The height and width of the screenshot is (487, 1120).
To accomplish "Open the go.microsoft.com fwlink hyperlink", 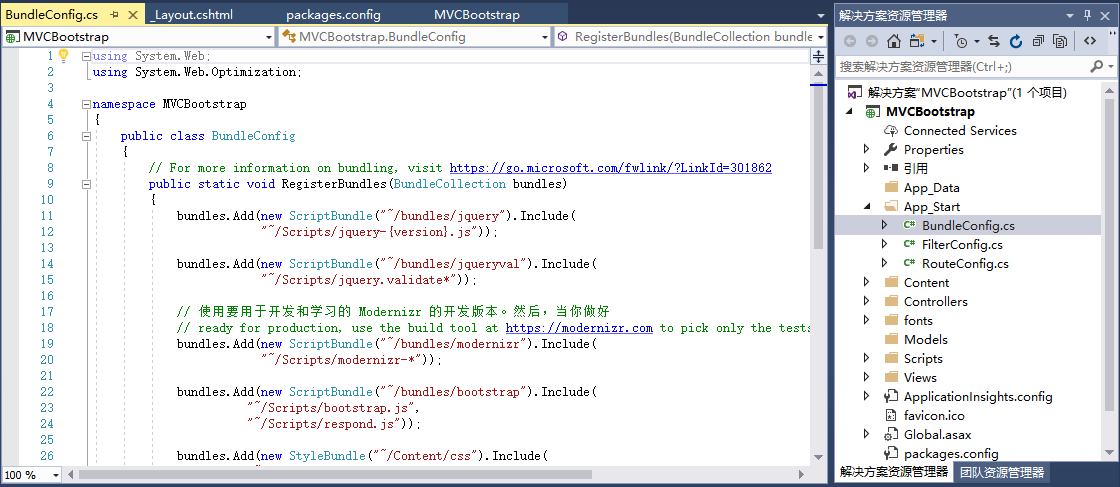I will [610, 168].
